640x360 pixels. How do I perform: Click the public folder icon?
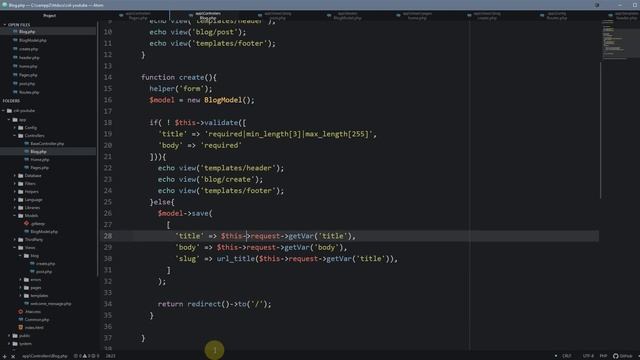coord(15,336)
